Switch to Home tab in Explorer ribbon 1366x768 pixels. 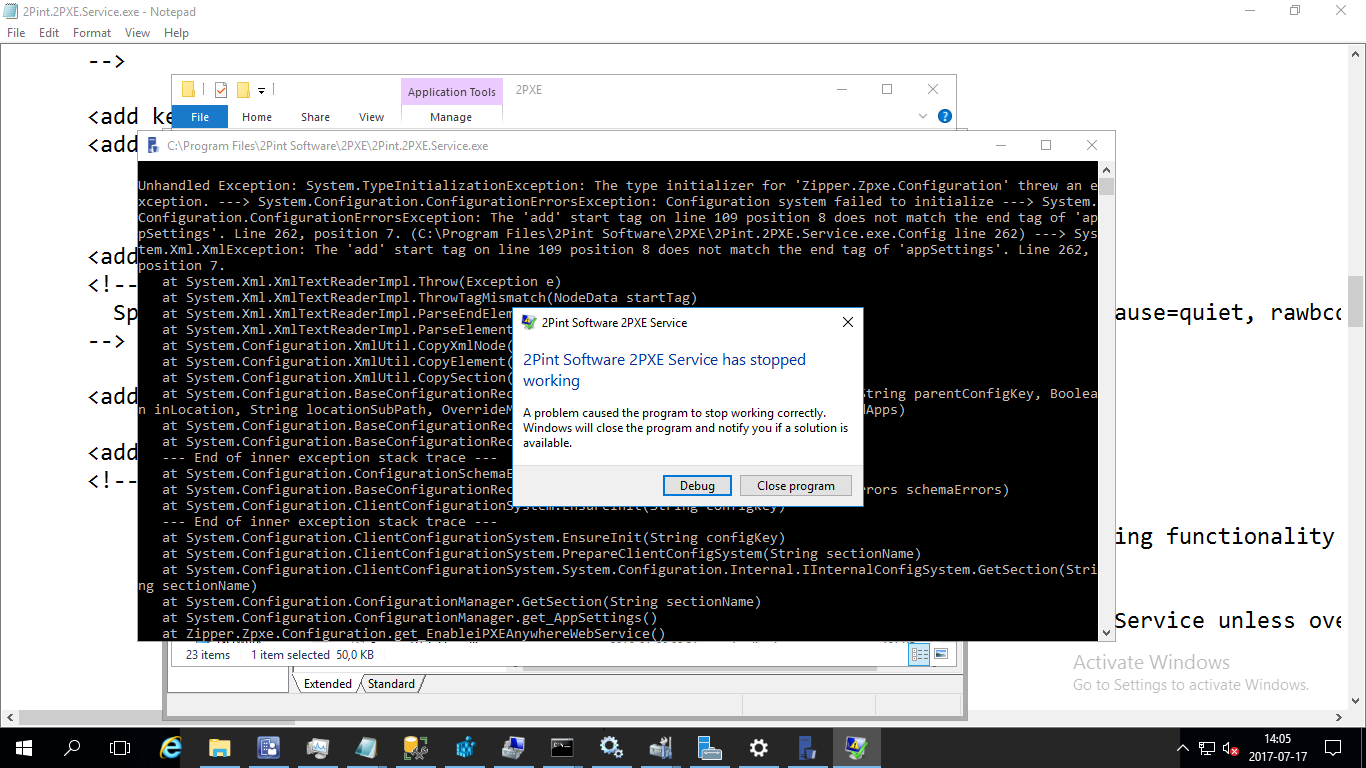(x=257, y=117)
